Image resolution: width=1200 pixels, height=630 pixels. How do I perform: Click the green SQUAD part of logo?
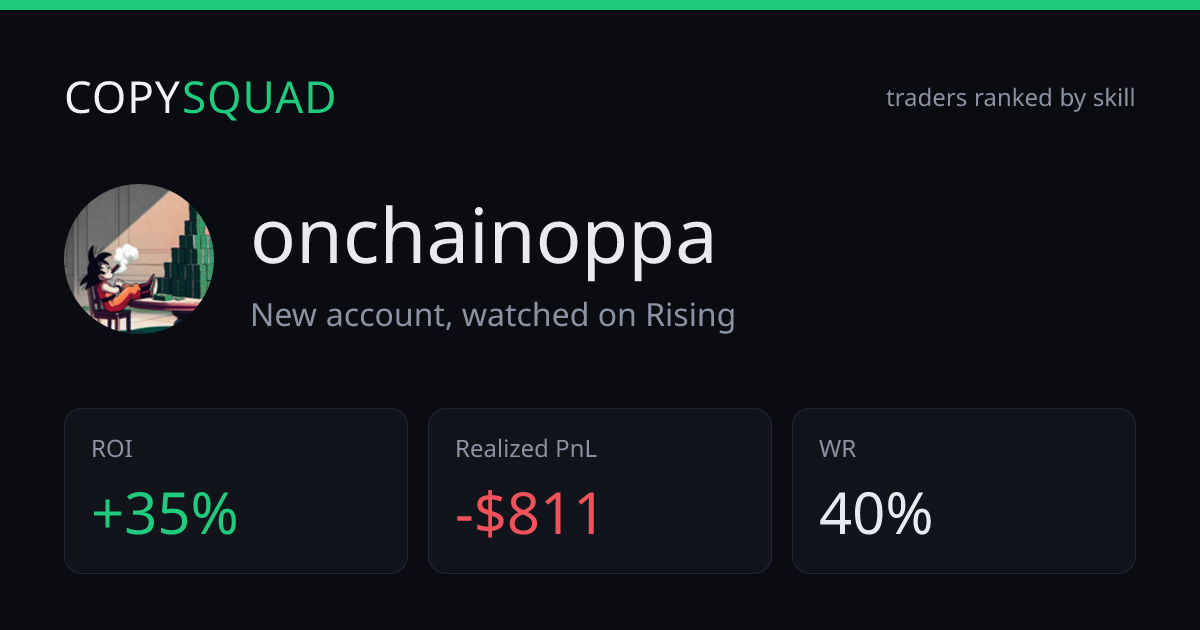point(259,98)
